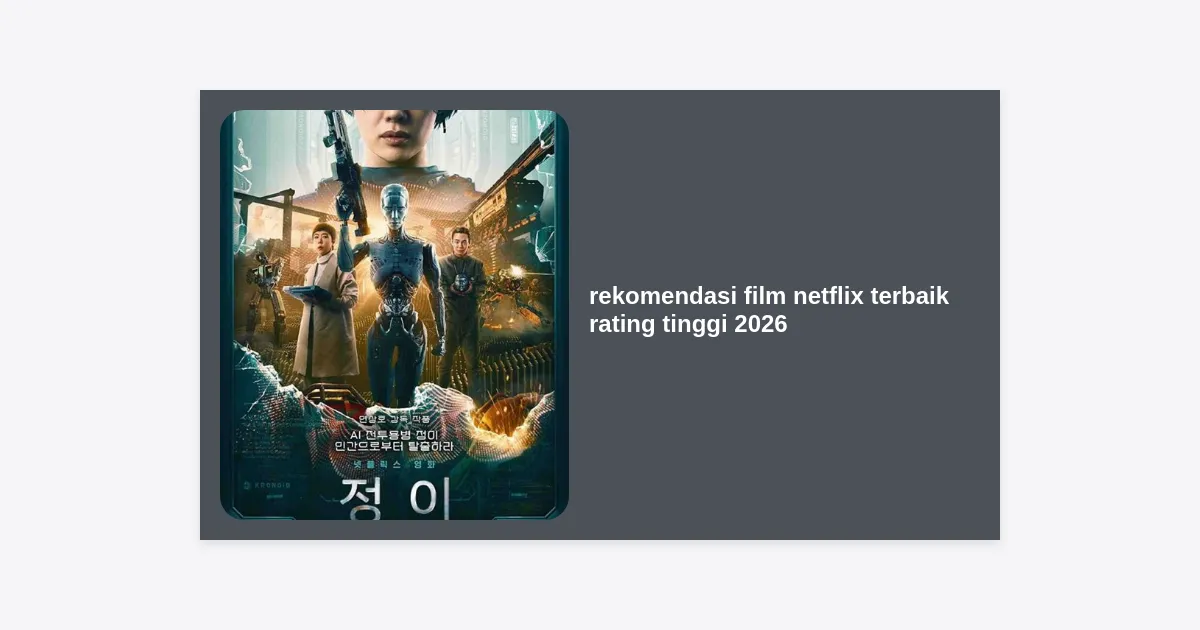Screen dimensions: 1200x630
Task: Click the woman in beige coat
Action: [324, 300]
